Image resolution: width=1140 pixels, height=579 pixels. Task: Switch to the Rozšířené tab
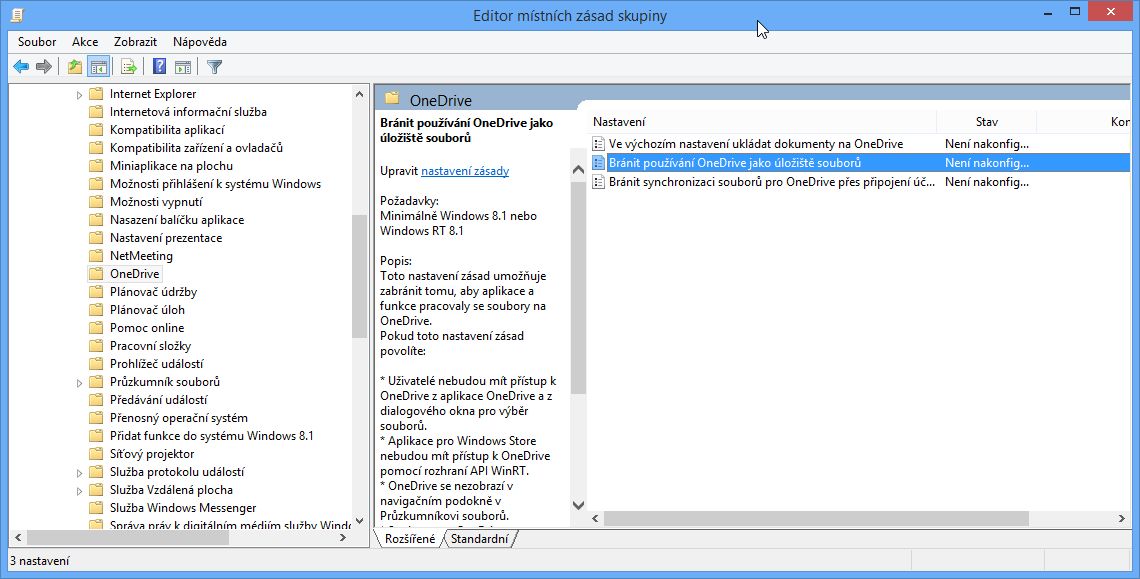pyautogui.click(x=409, y=539)
